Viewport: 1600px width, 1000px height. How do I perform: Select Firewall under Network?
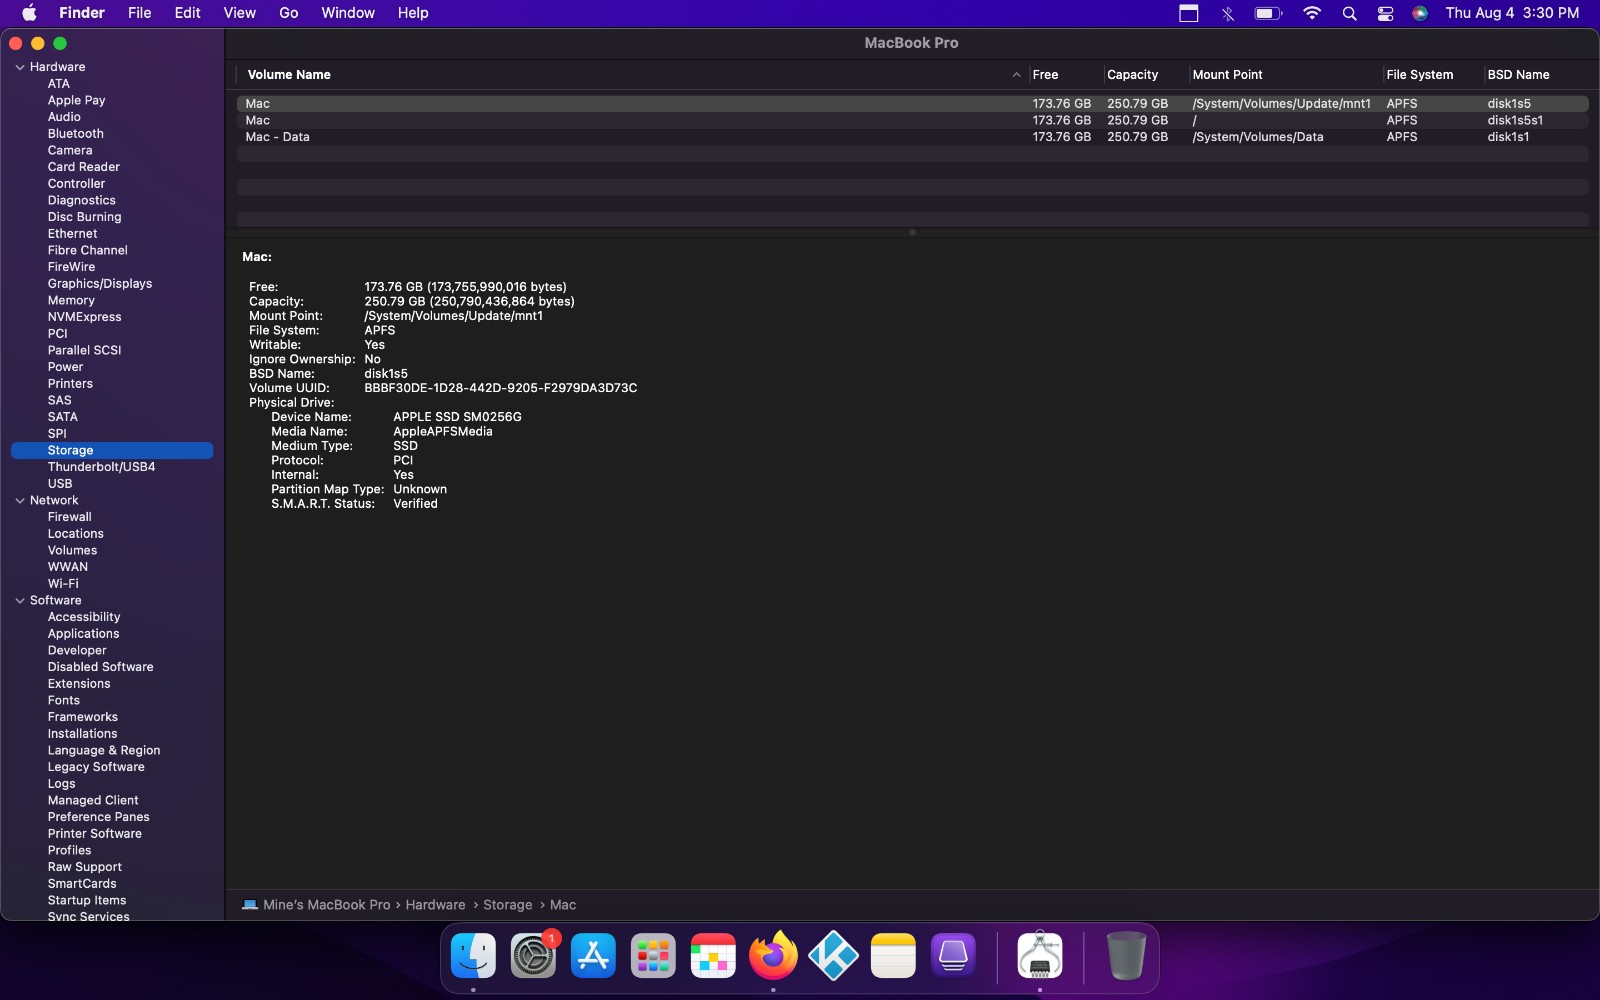(69, 517)
